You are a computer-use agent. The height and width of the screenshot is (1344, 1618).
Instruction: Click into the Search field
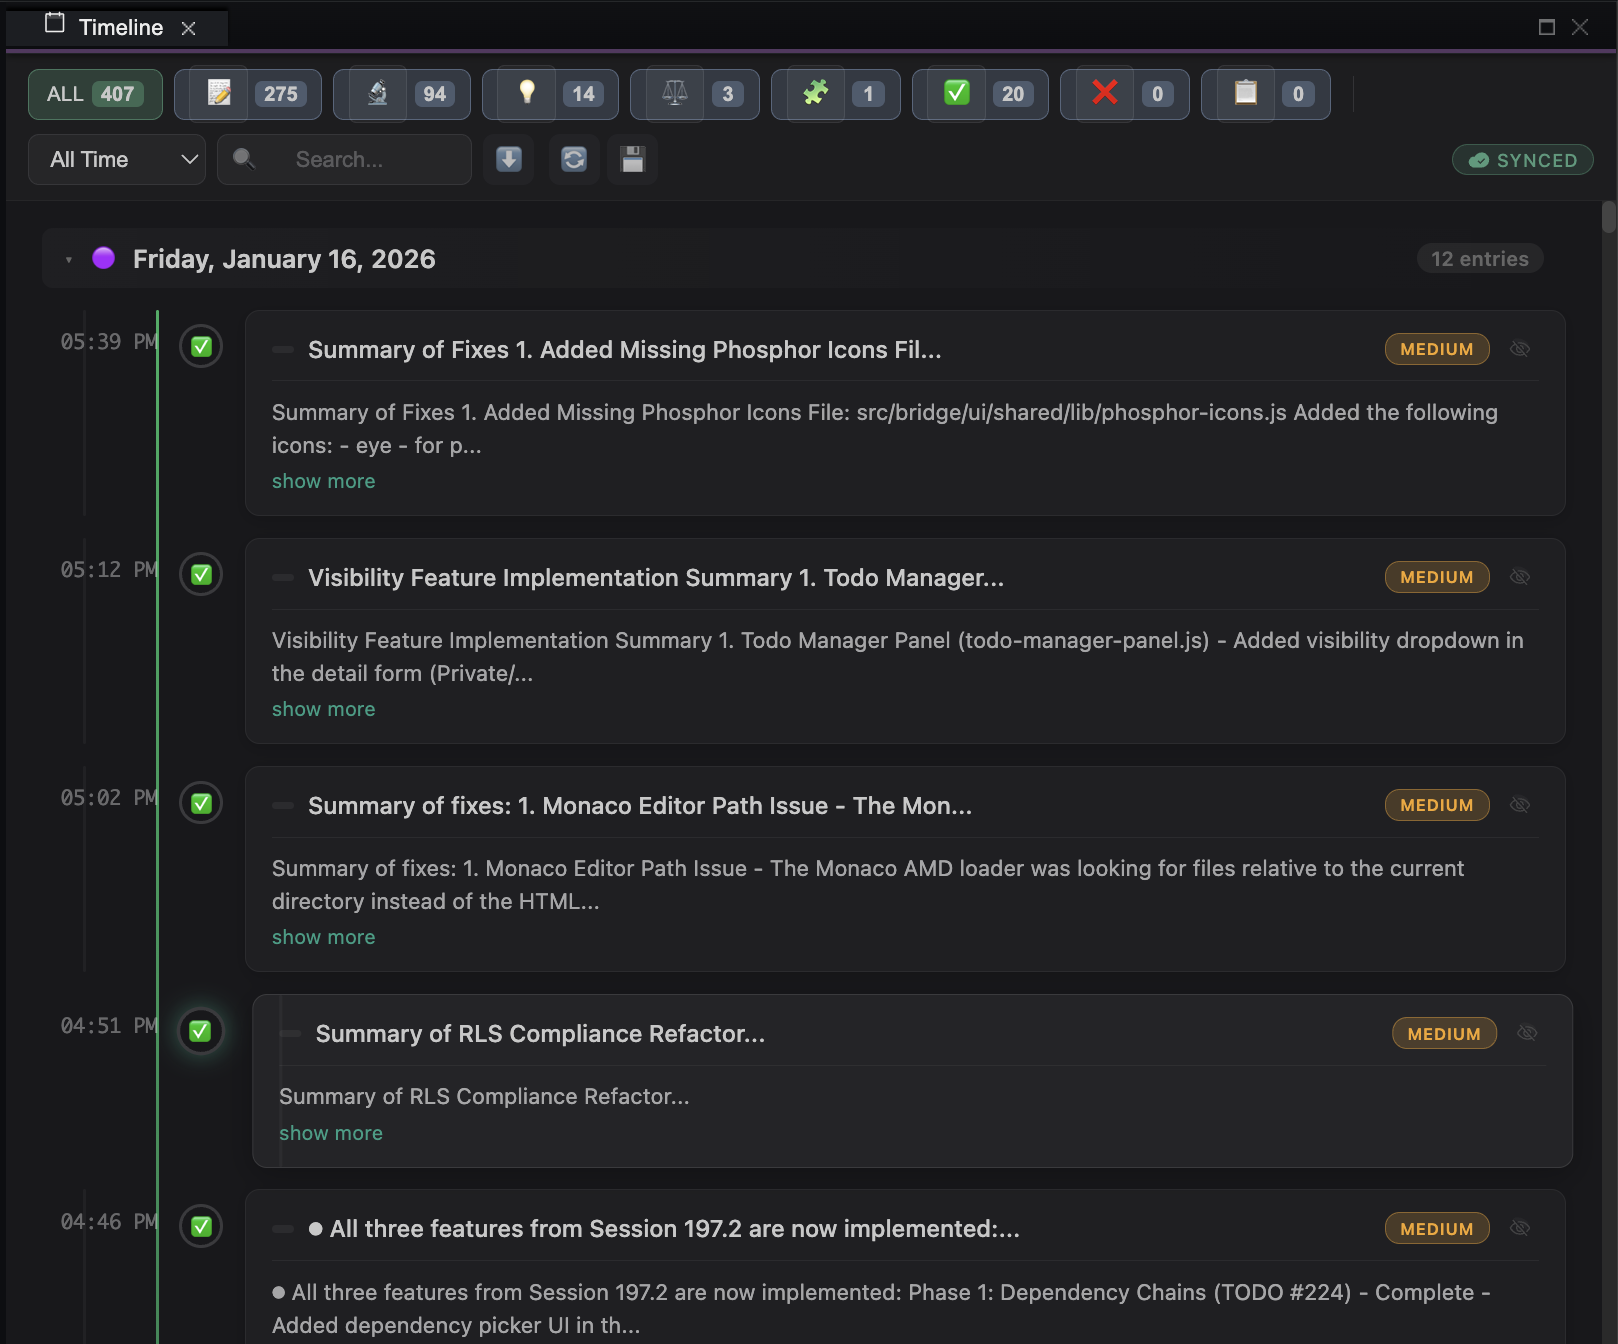(360, 160)
